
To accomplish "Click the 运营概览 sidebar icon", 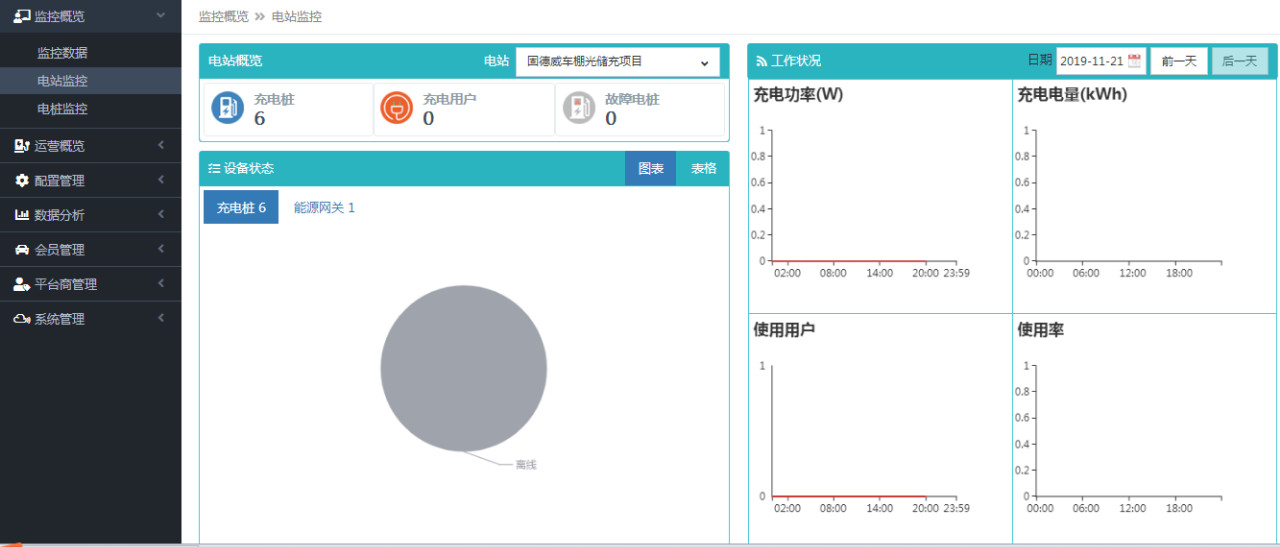I will coord(21,146).
